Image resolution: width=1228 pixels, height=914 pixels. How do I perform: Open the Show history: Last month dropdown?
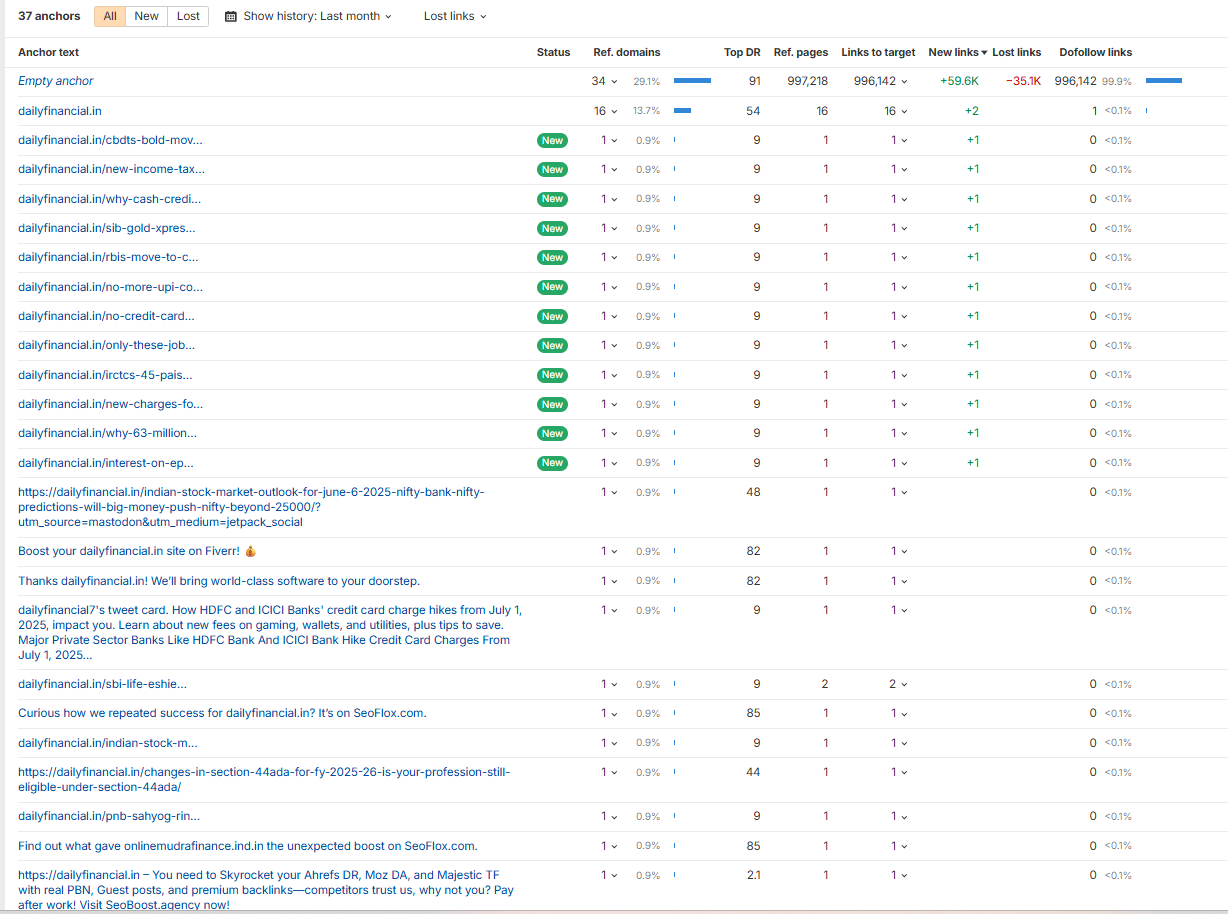coord(316,16)
